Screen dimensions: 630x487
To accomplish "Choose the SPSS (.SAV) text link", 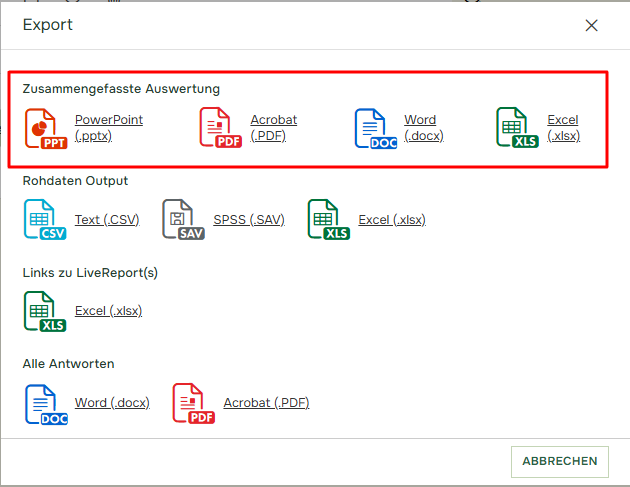I will click(248, 220).
